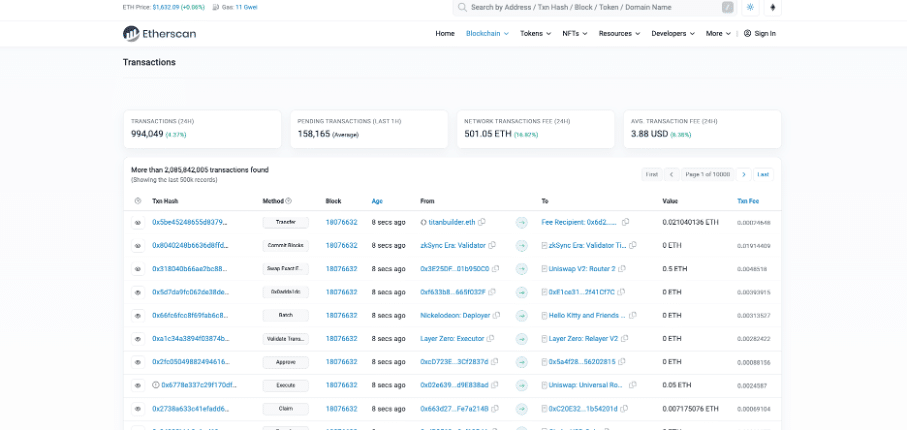Viewport: 908px width, 430px height.
Task: Open transaction hash 0xa1c34a3894f03874b
Action: pyautogui.click(x=191, y=339)
